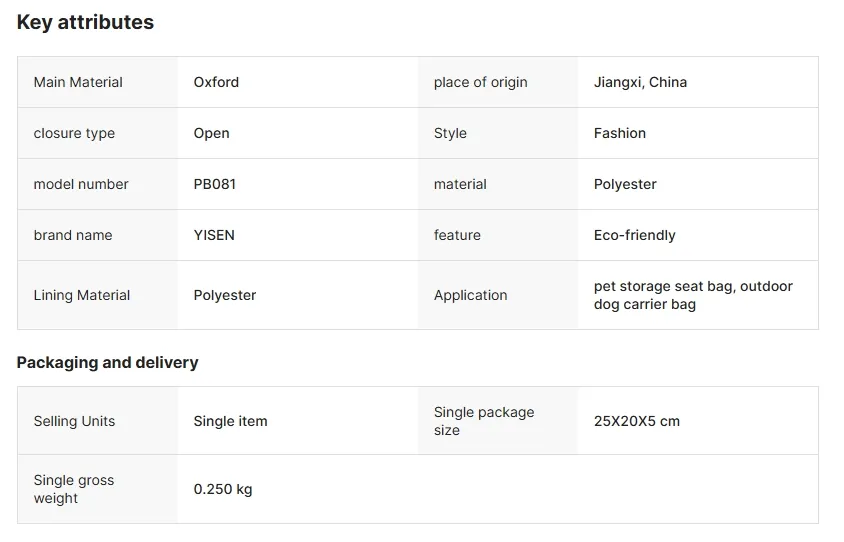This screenshot has height=542, width=844.
Task: Select the Jiangxi, China value
Action: pos(640,82)
